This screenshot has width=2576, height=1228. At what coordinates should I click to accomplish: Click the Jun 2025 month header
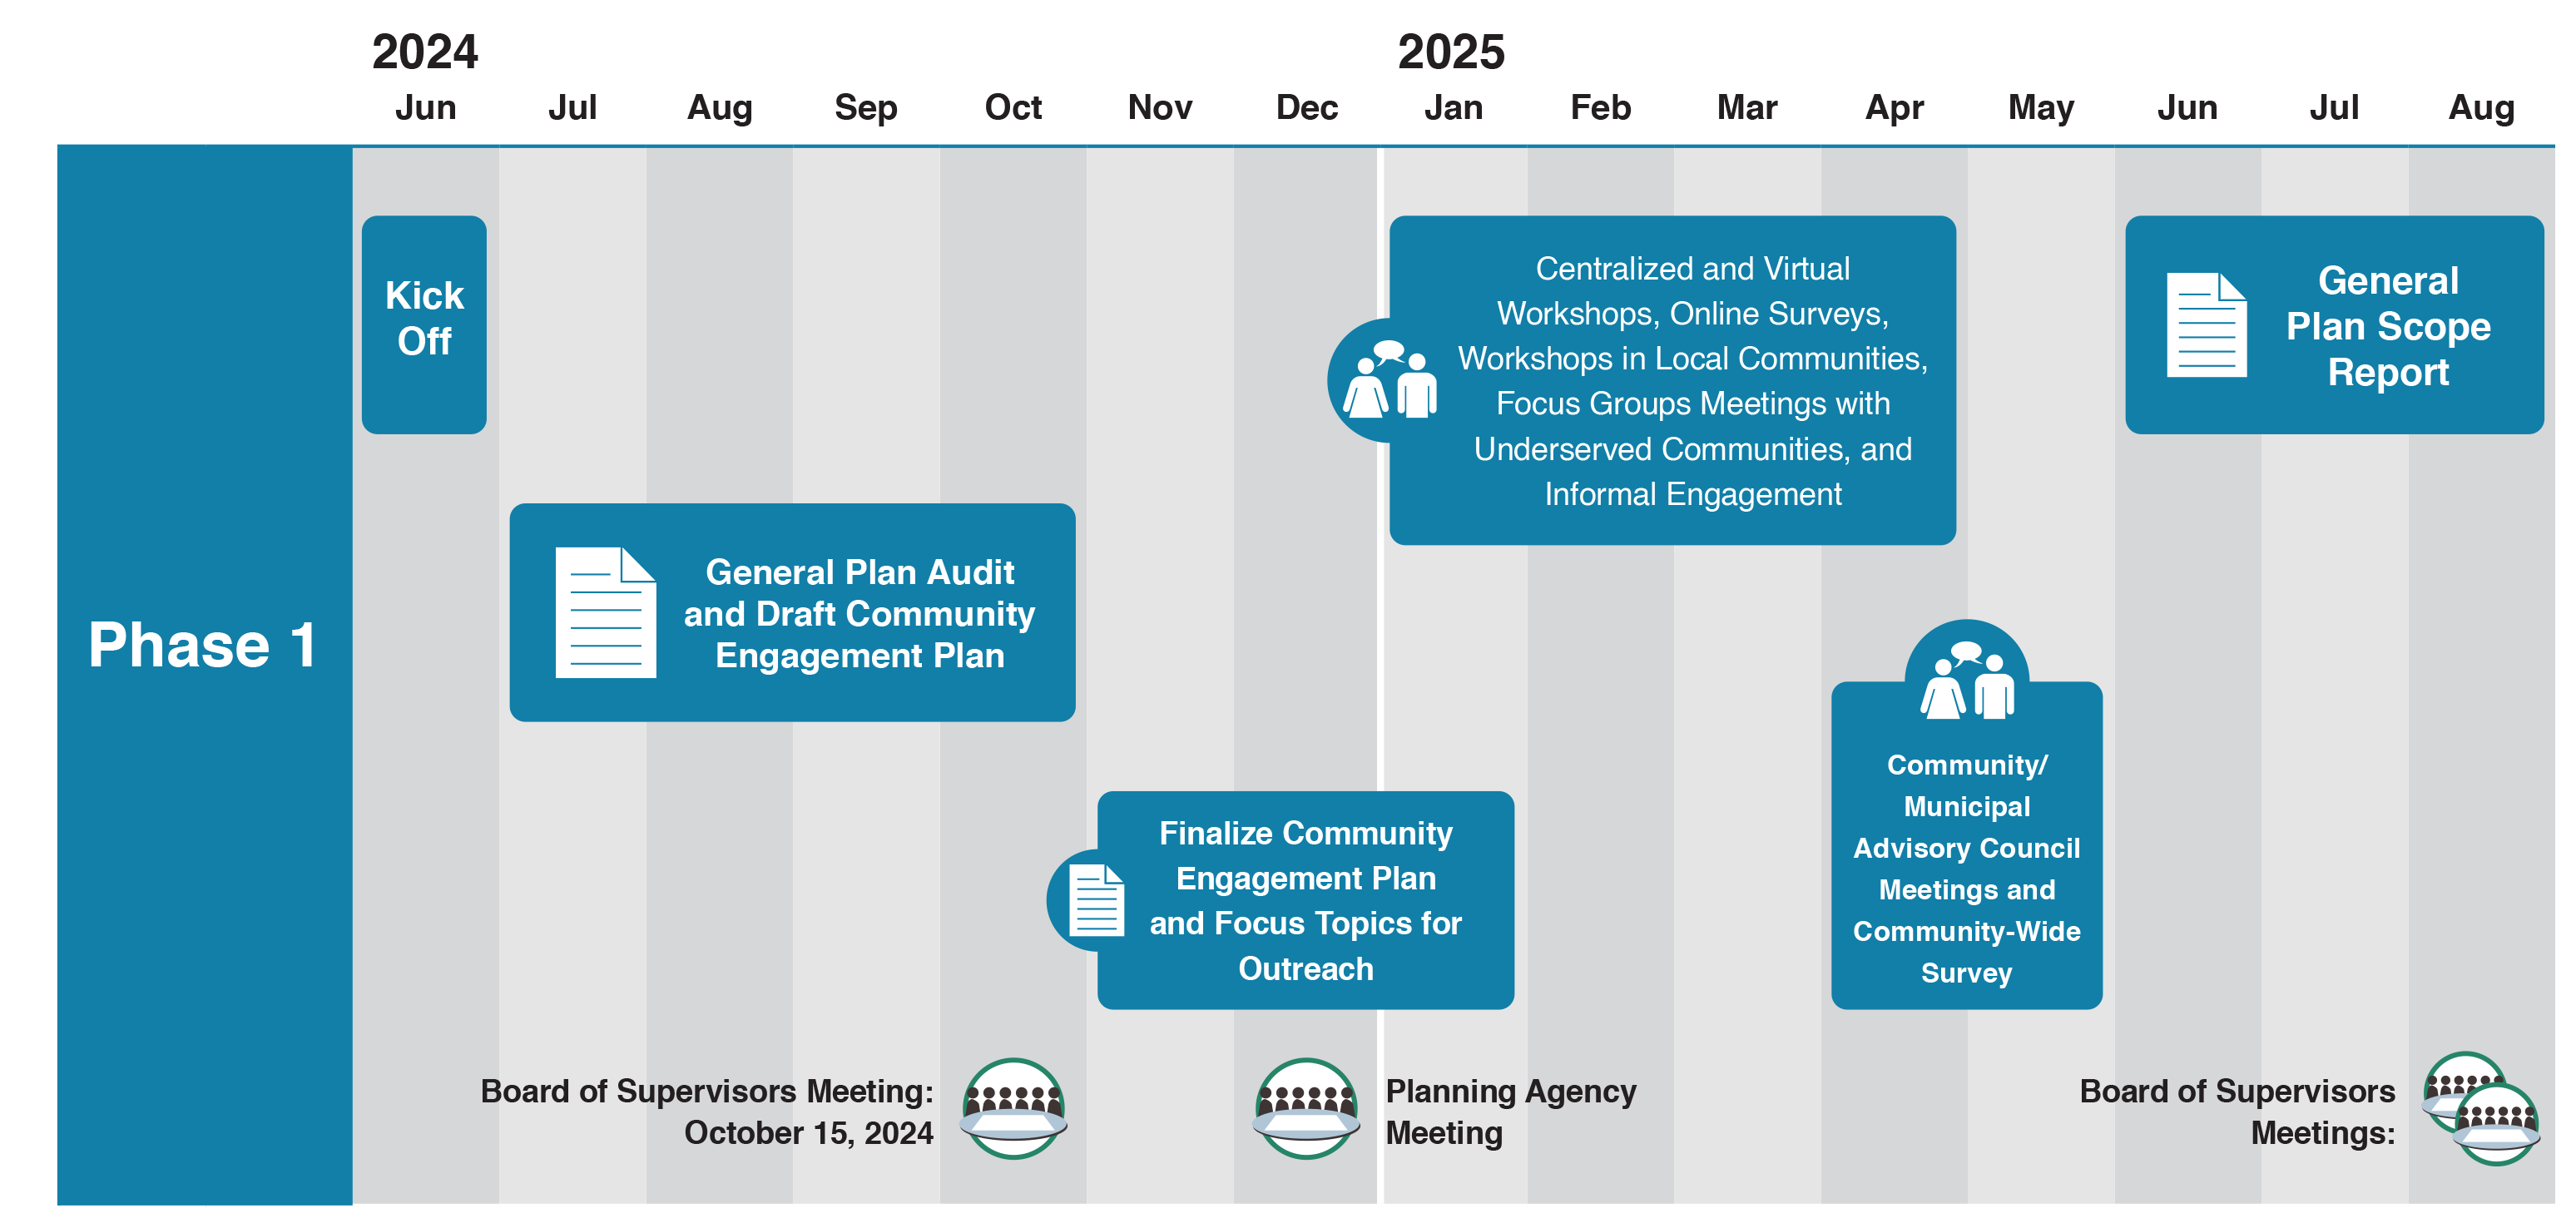click(x=2188, y=107)
